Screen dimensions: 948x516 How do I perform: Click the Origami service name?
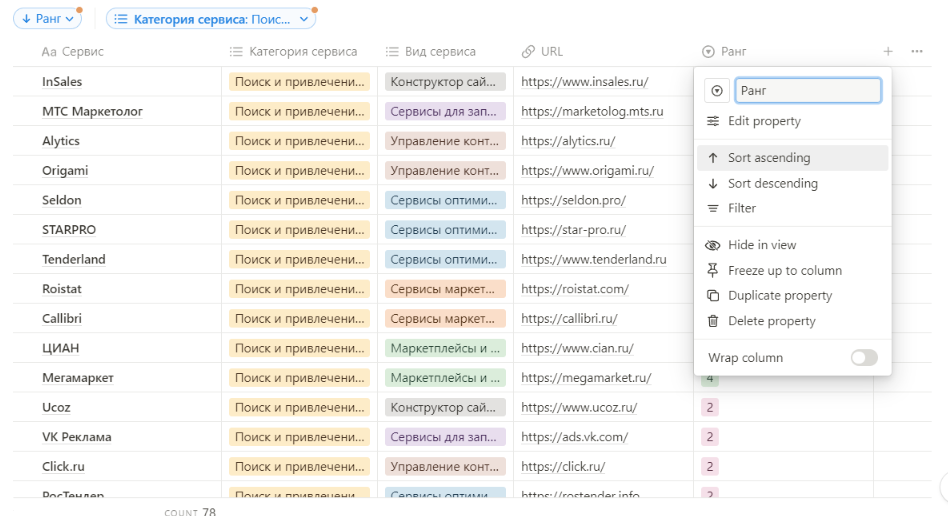pos(65,171)
